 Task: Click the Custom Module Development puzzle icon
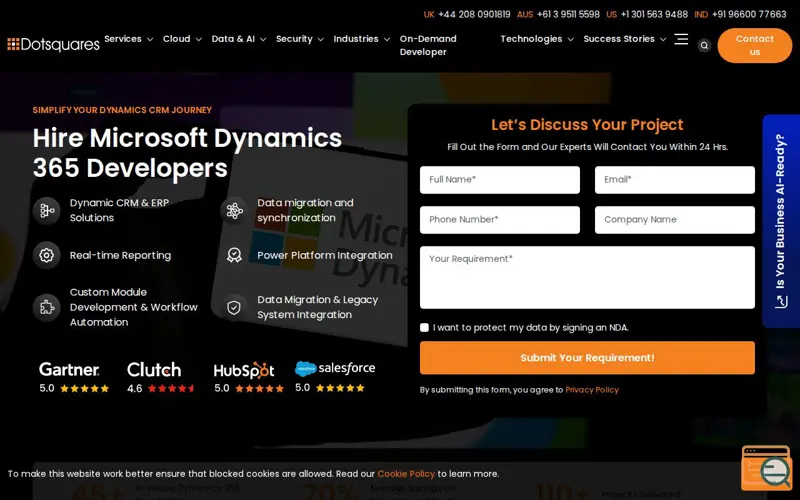click(46, 307)
